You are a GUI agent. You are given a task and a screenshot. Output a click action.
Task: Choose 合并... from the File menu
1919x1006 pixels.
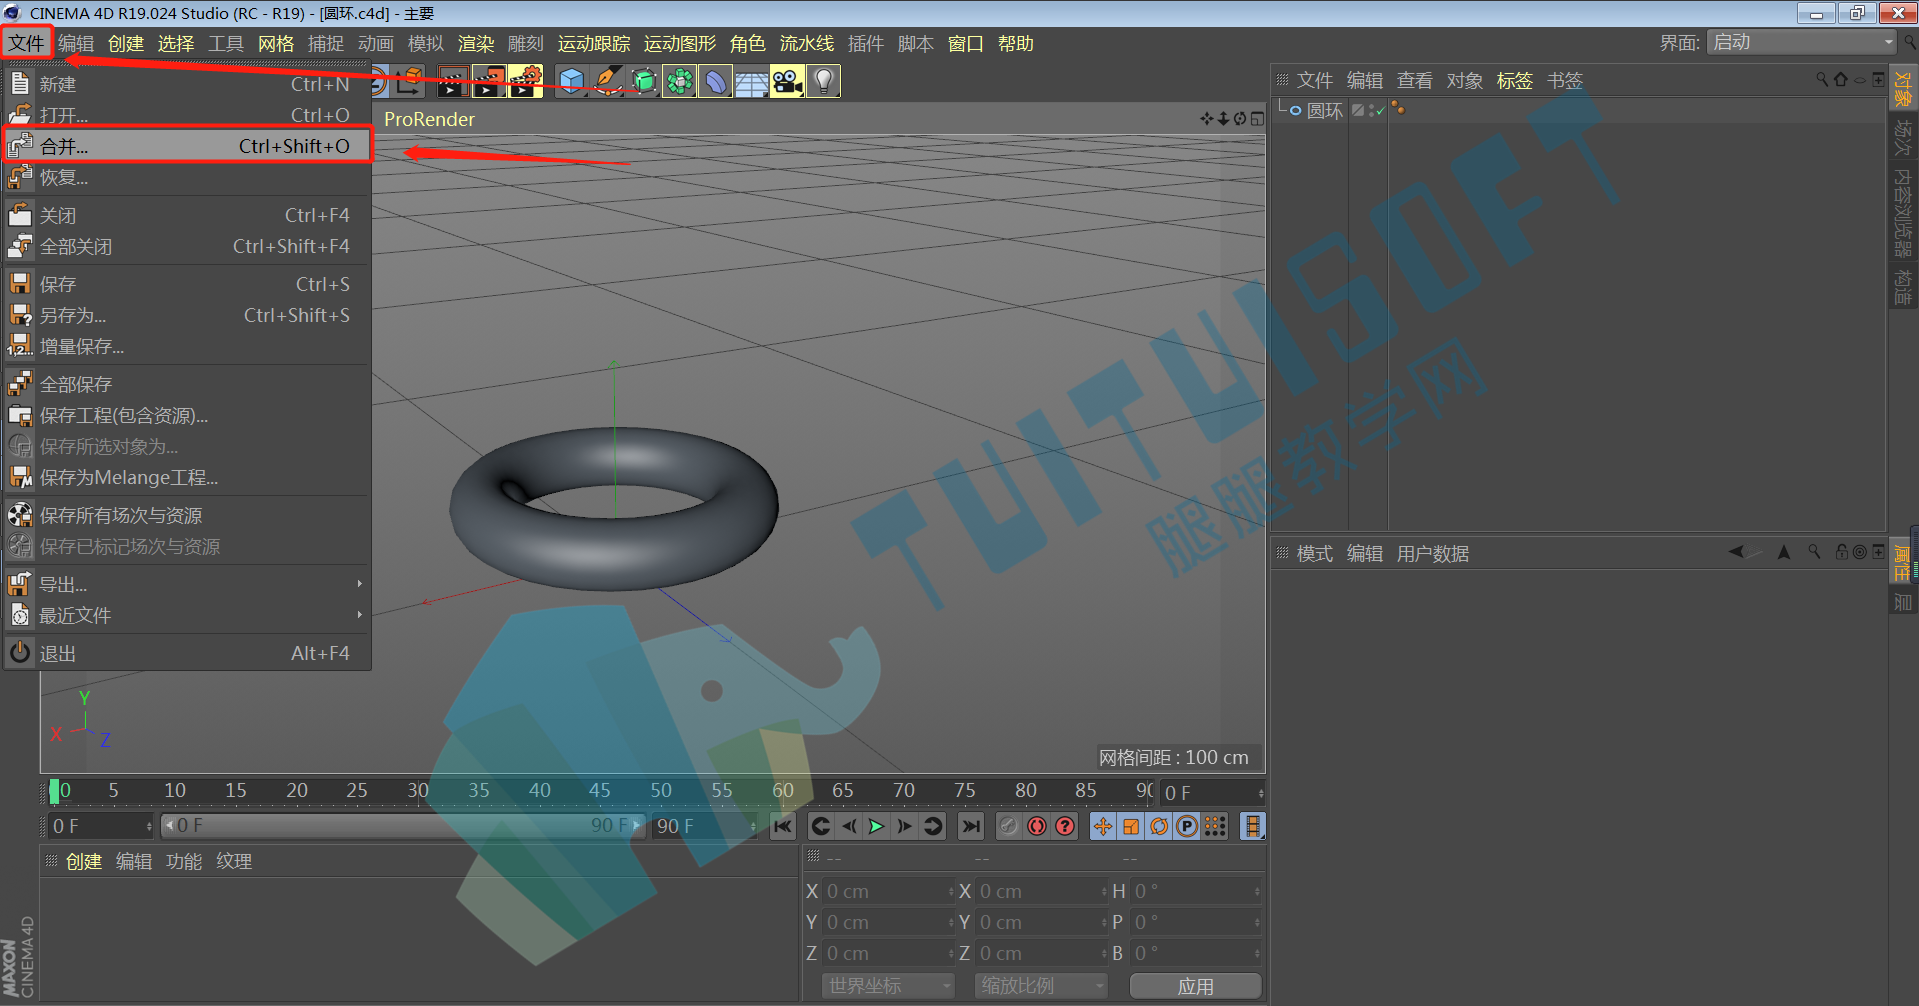tap(186, 146)
